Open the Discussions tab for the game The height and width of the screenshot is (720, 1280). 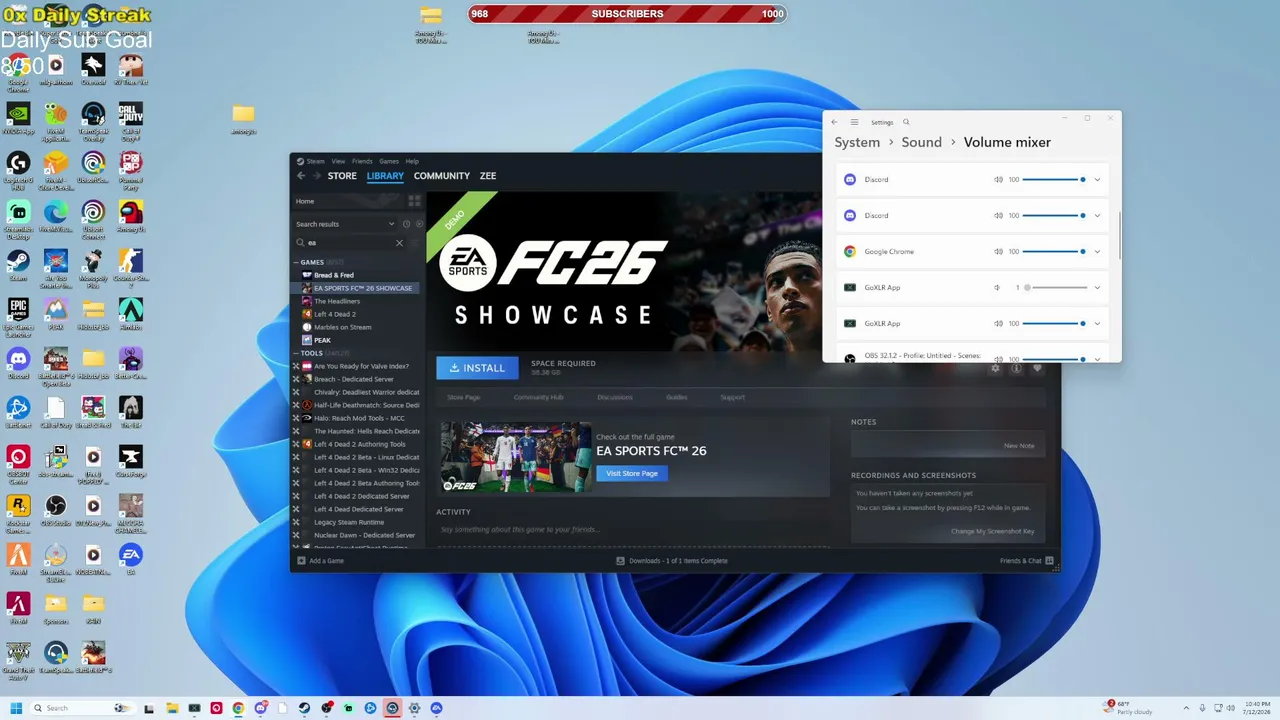click(x=615, y=398)
